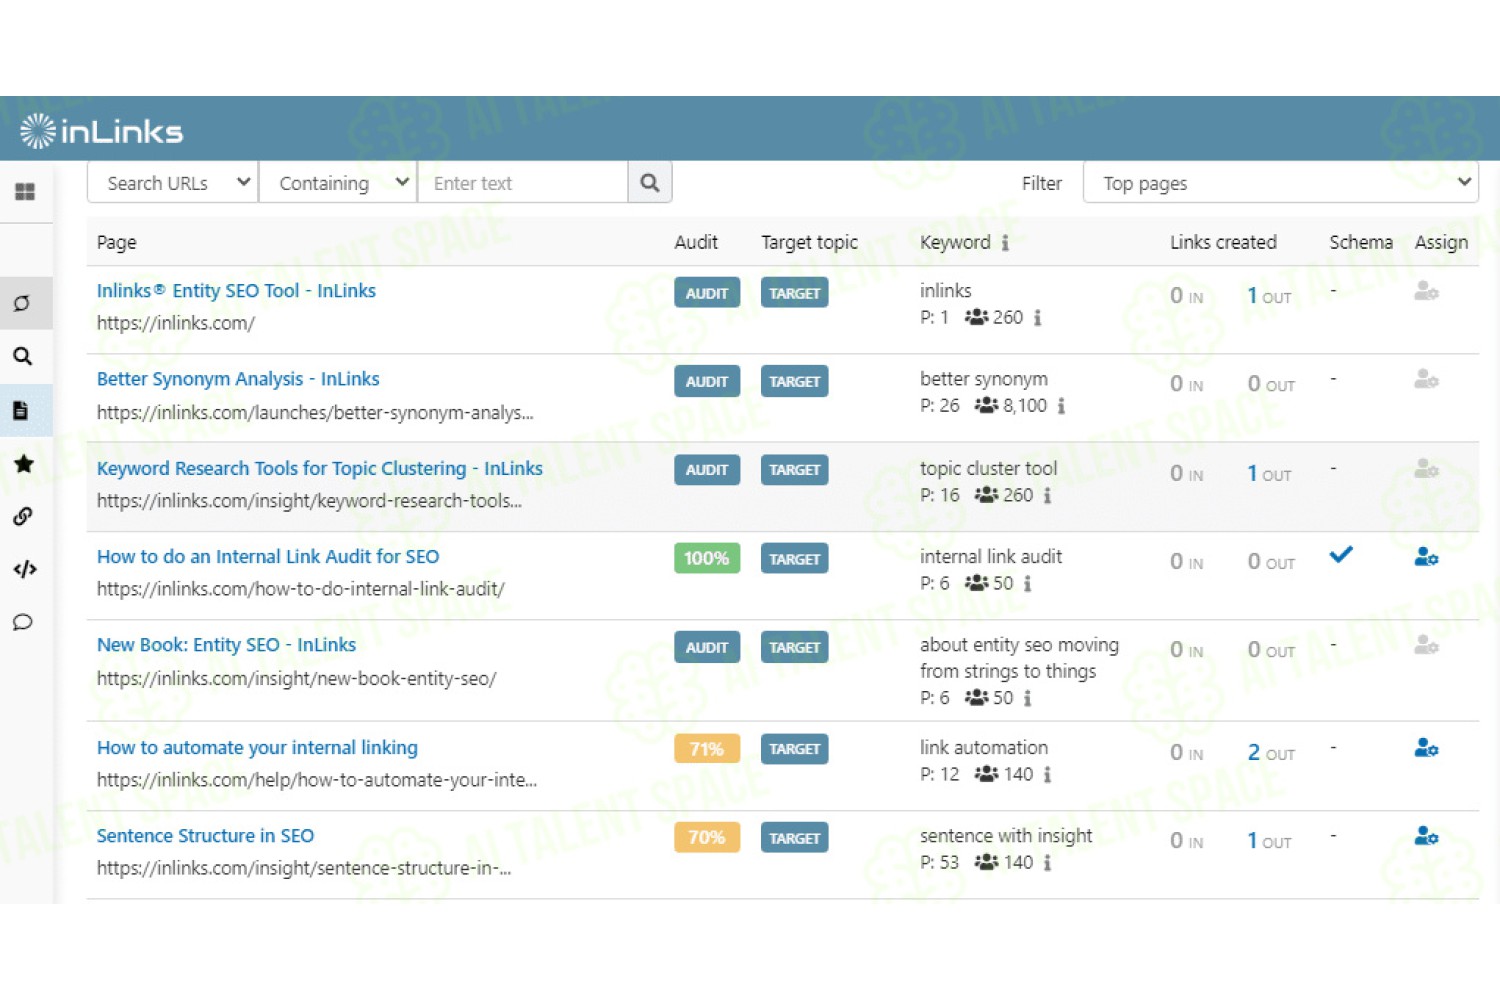Screen dimensions: 1500x1000
Task: Open Keyword Research Tools for Topic Clustering link
Action: click(x=320, y=468)
